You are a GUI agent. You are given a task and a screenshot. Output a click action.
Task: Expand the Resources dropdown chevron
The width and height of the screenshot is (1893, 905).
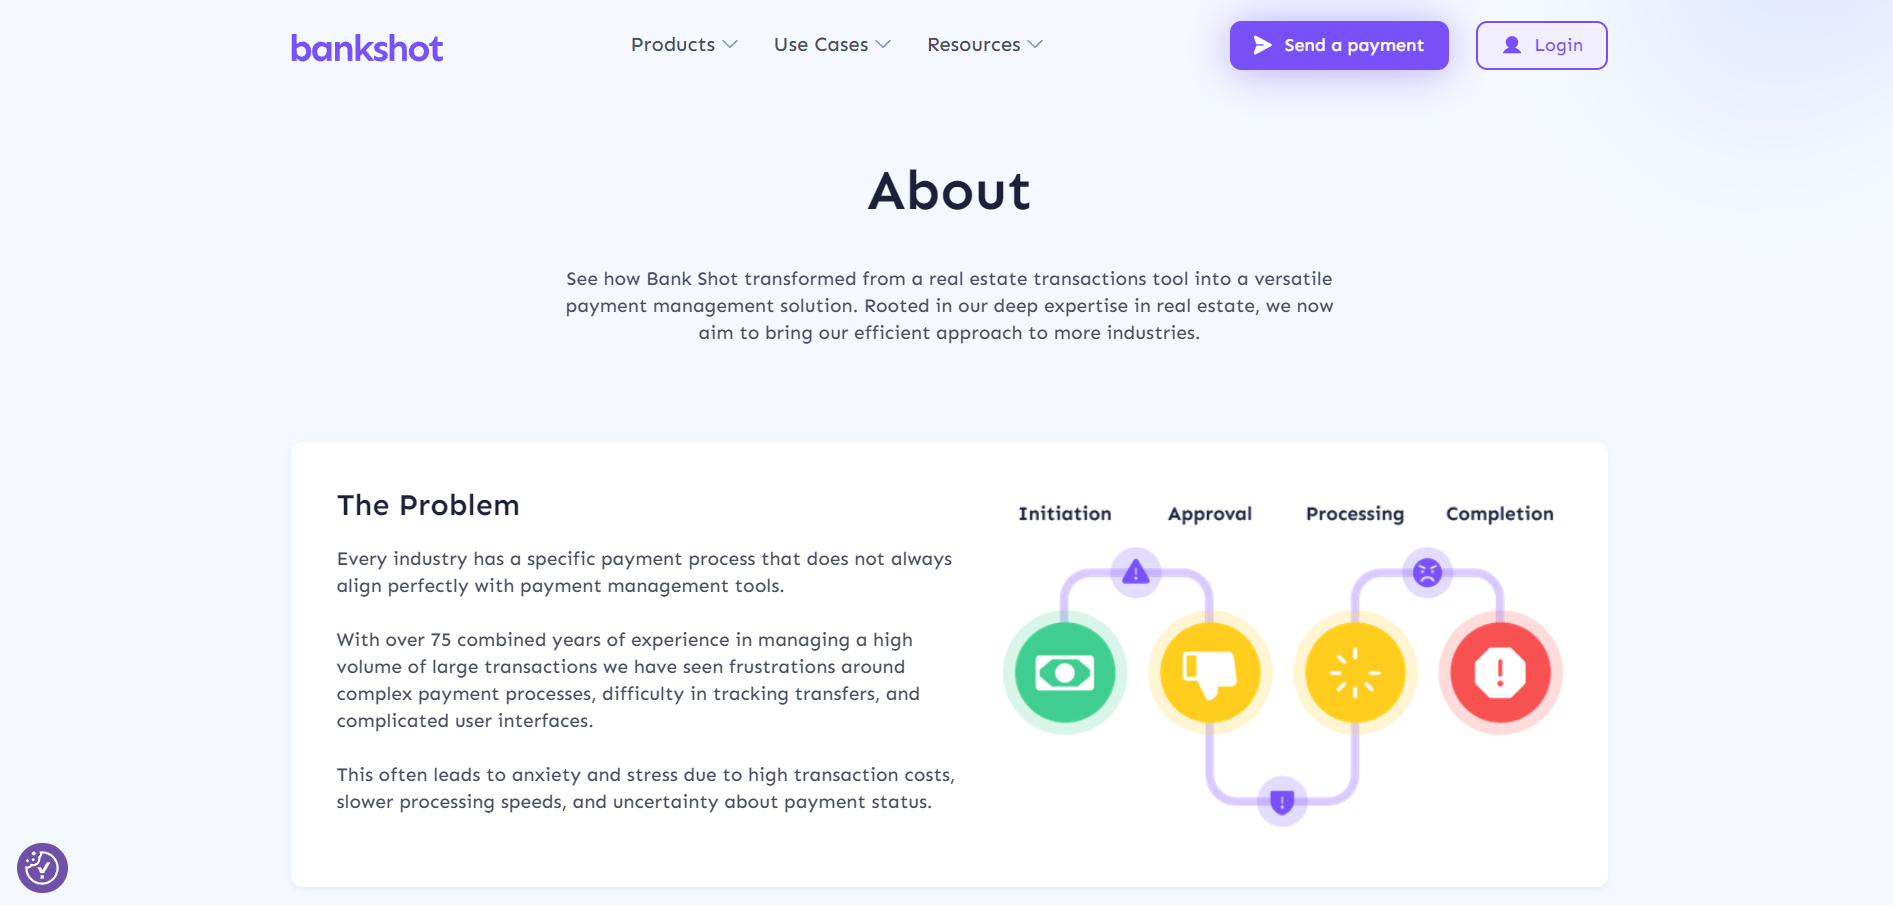[x=1035, y=45]
